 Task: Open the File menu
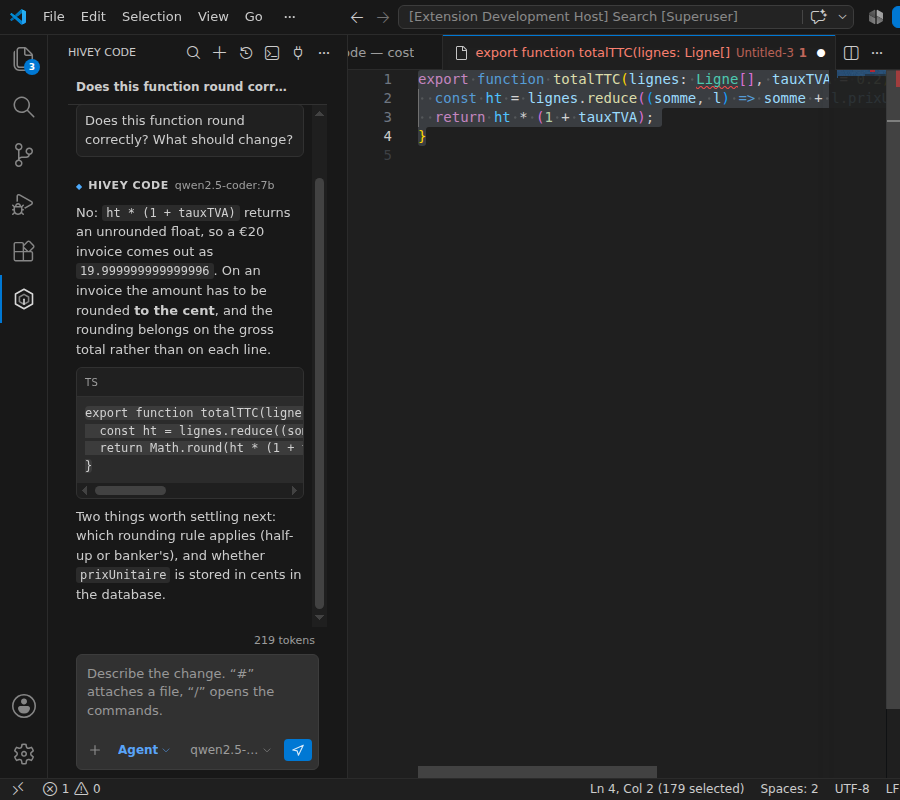point(53,17)
